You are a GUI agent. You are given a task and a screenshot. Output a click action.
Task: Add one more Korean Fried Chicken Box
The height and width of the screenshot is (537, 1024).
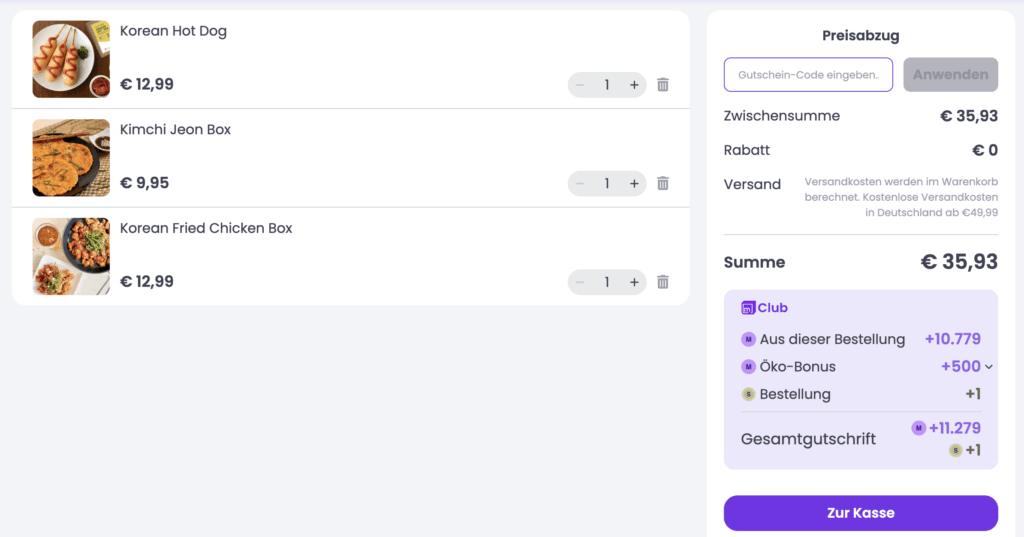pyautogui.click(x=634, y=282)
